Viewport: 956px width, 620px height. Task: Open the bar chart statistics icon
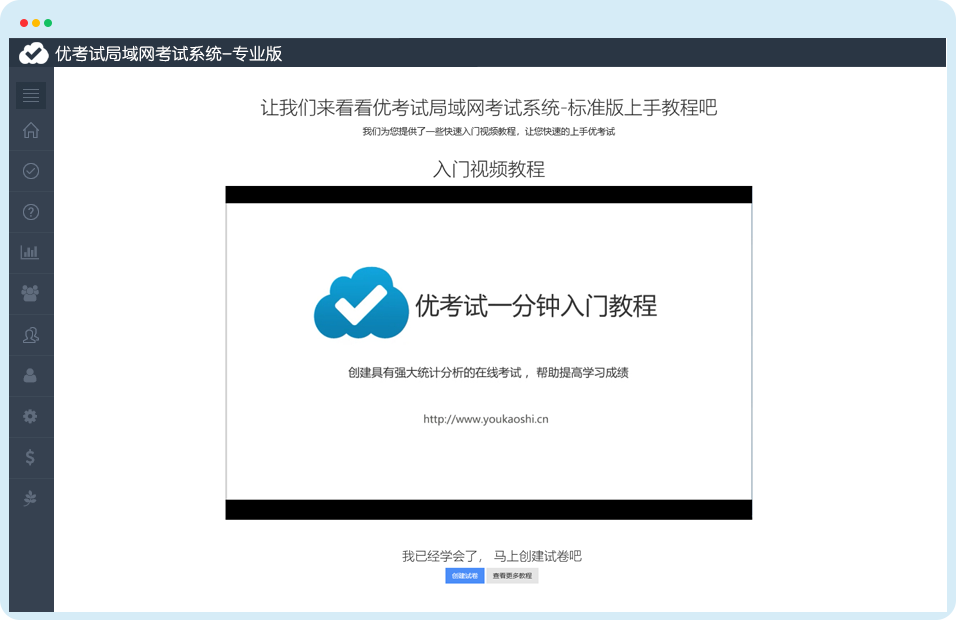pos(31,252)
